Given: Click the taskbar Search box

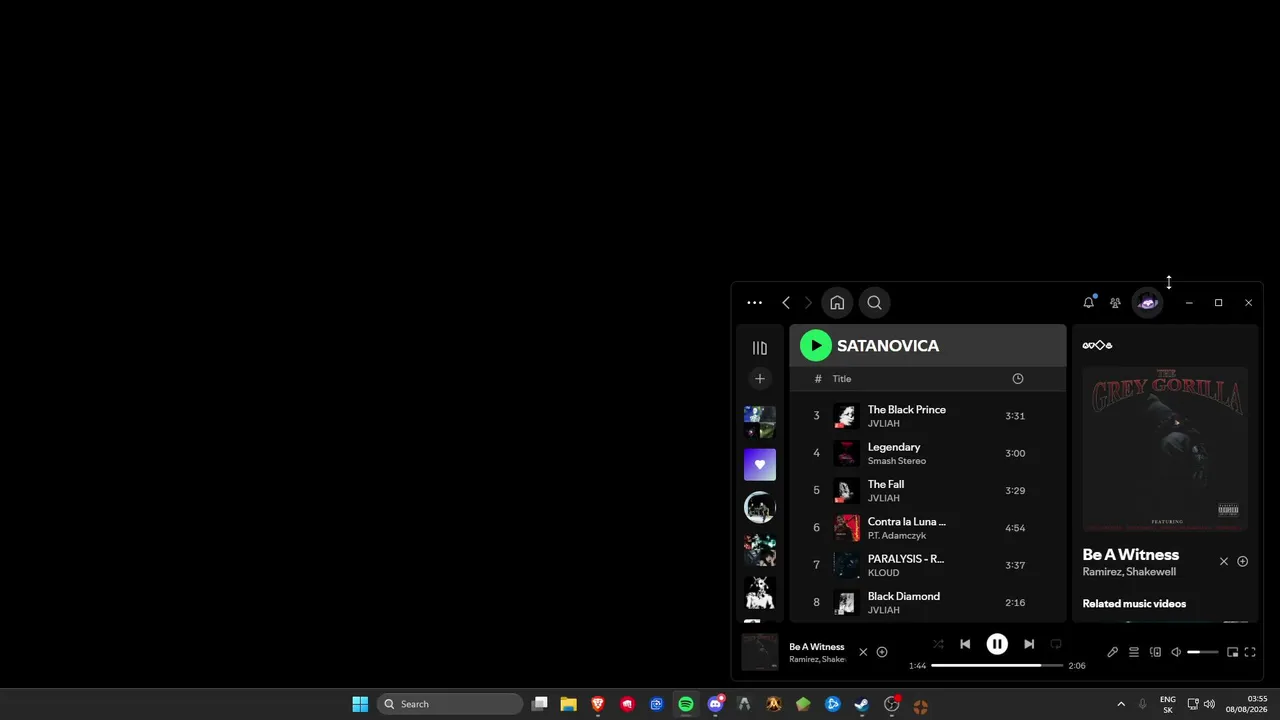Looking at the screenshot, I should point(450,704).
